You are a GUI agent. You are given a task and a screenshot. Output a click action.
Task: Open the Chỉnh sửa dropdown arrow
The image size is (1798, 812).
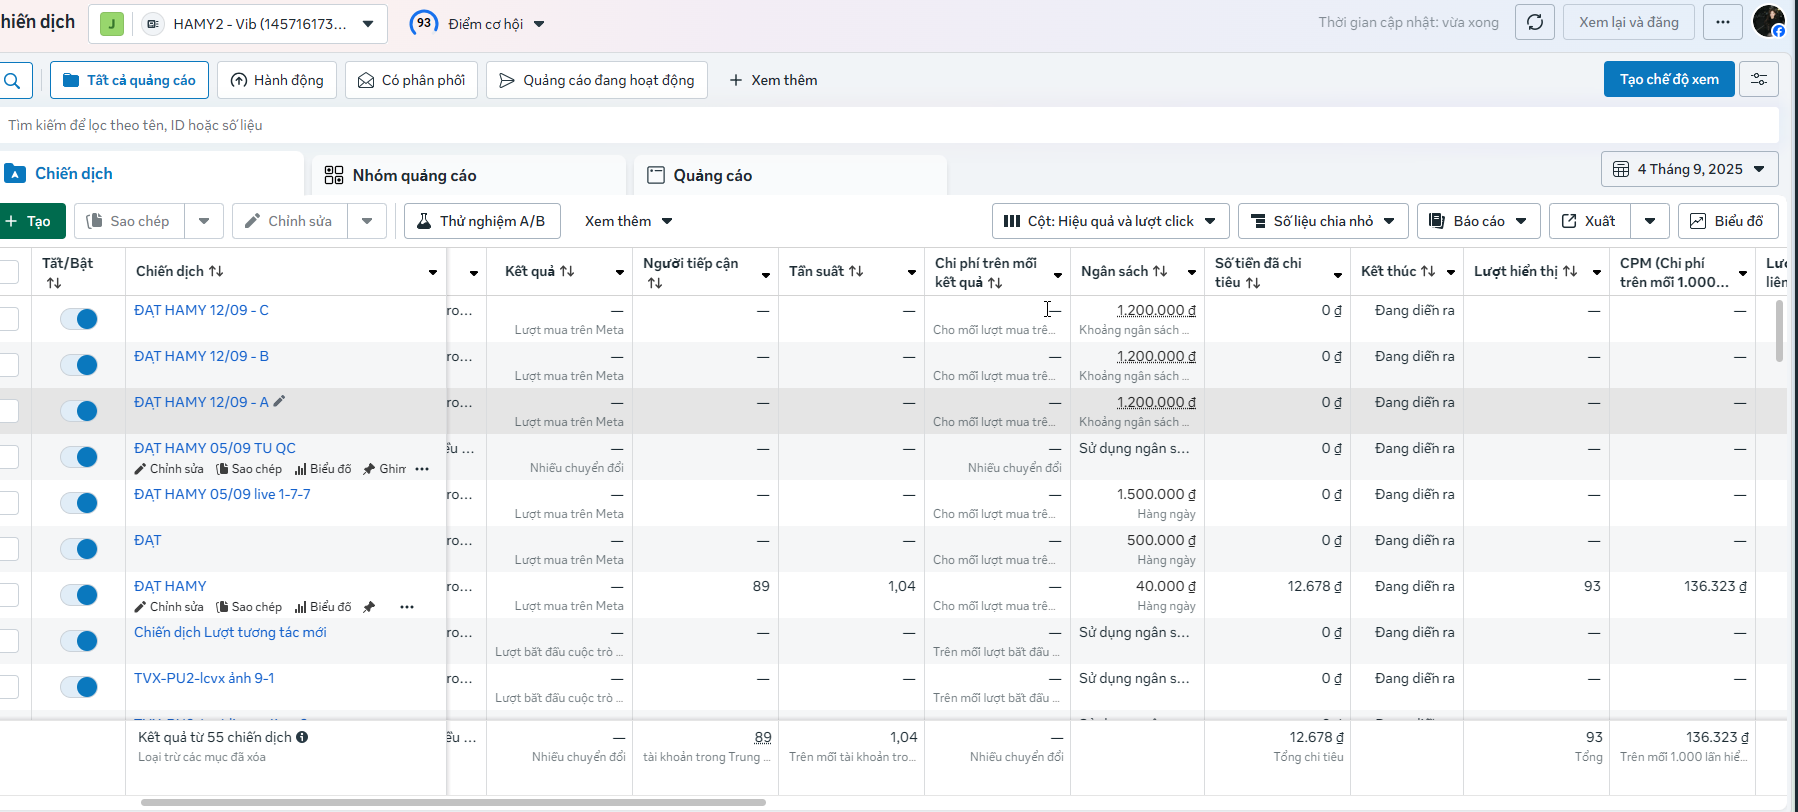click(x=367, y=221)
